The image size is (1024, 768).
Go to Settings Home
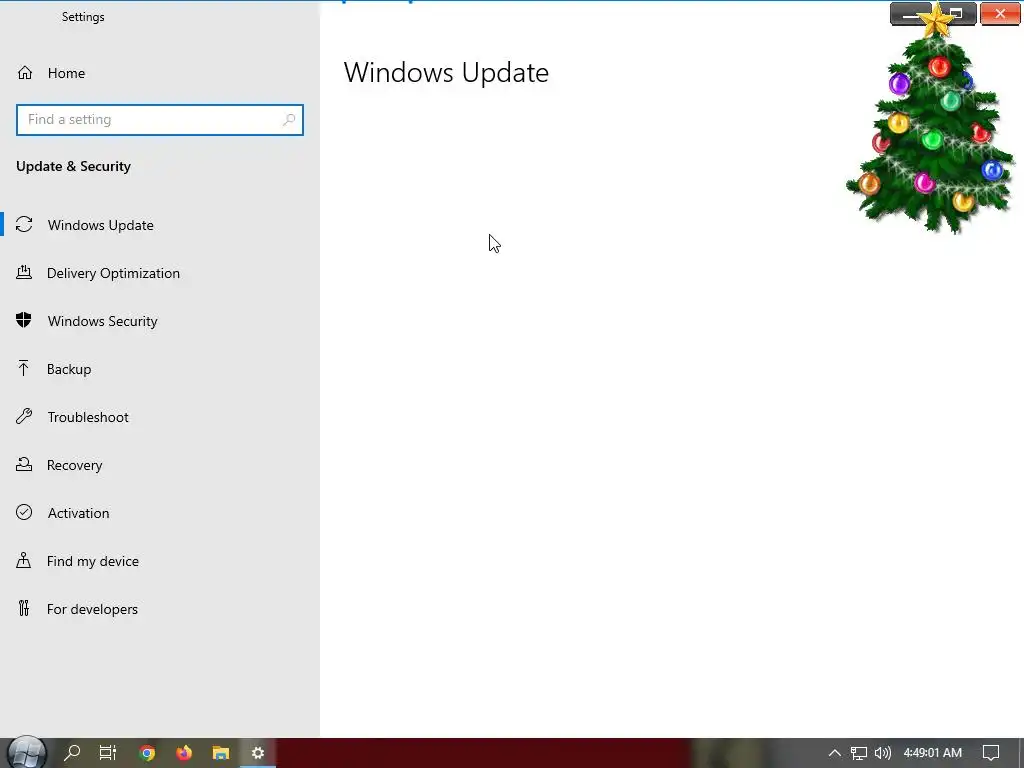(66, 73)
